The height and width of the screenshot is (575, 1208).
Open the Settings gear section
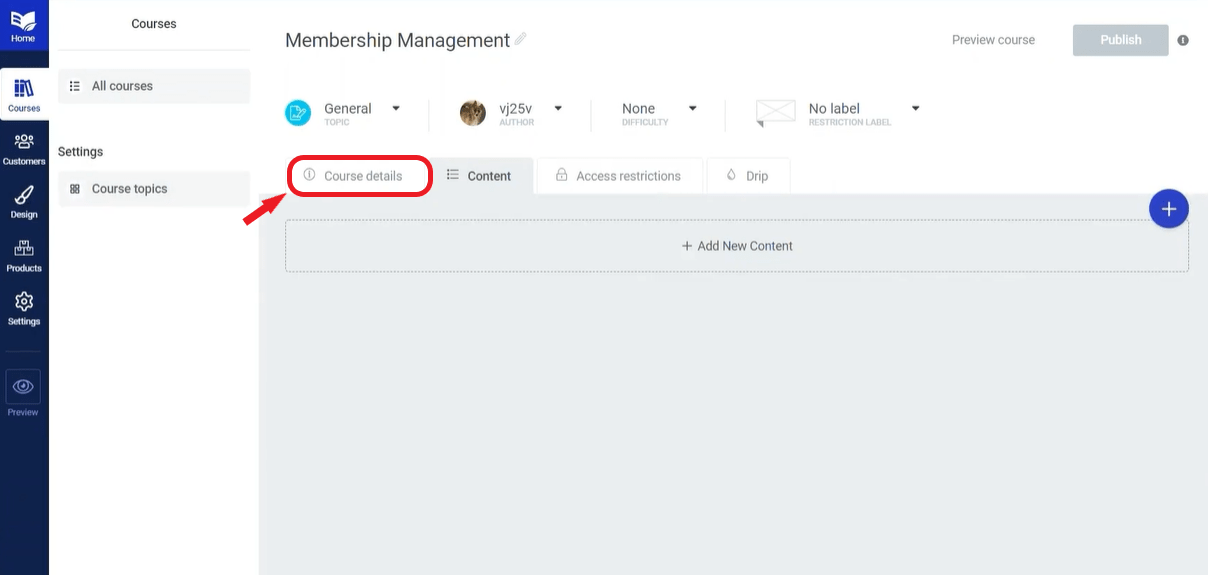[x=24, y=309]
